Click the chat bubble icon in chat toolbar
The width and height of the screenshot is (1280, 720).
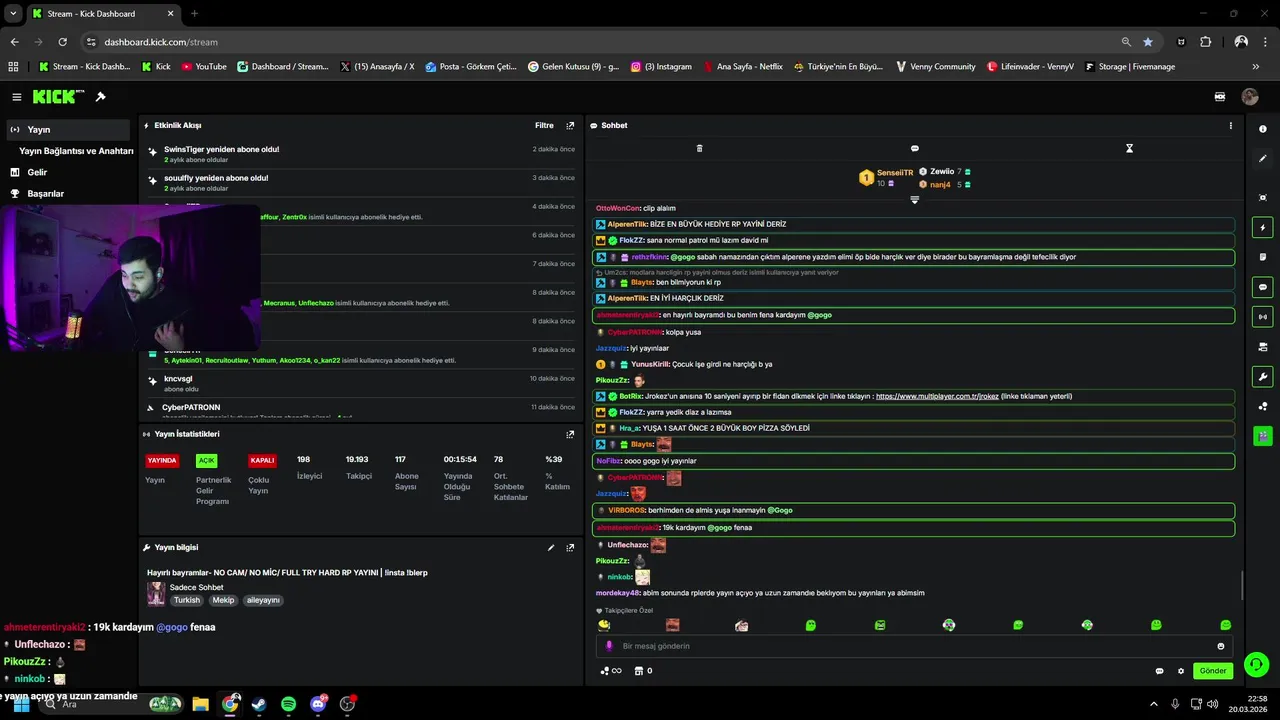click(914, 148)
